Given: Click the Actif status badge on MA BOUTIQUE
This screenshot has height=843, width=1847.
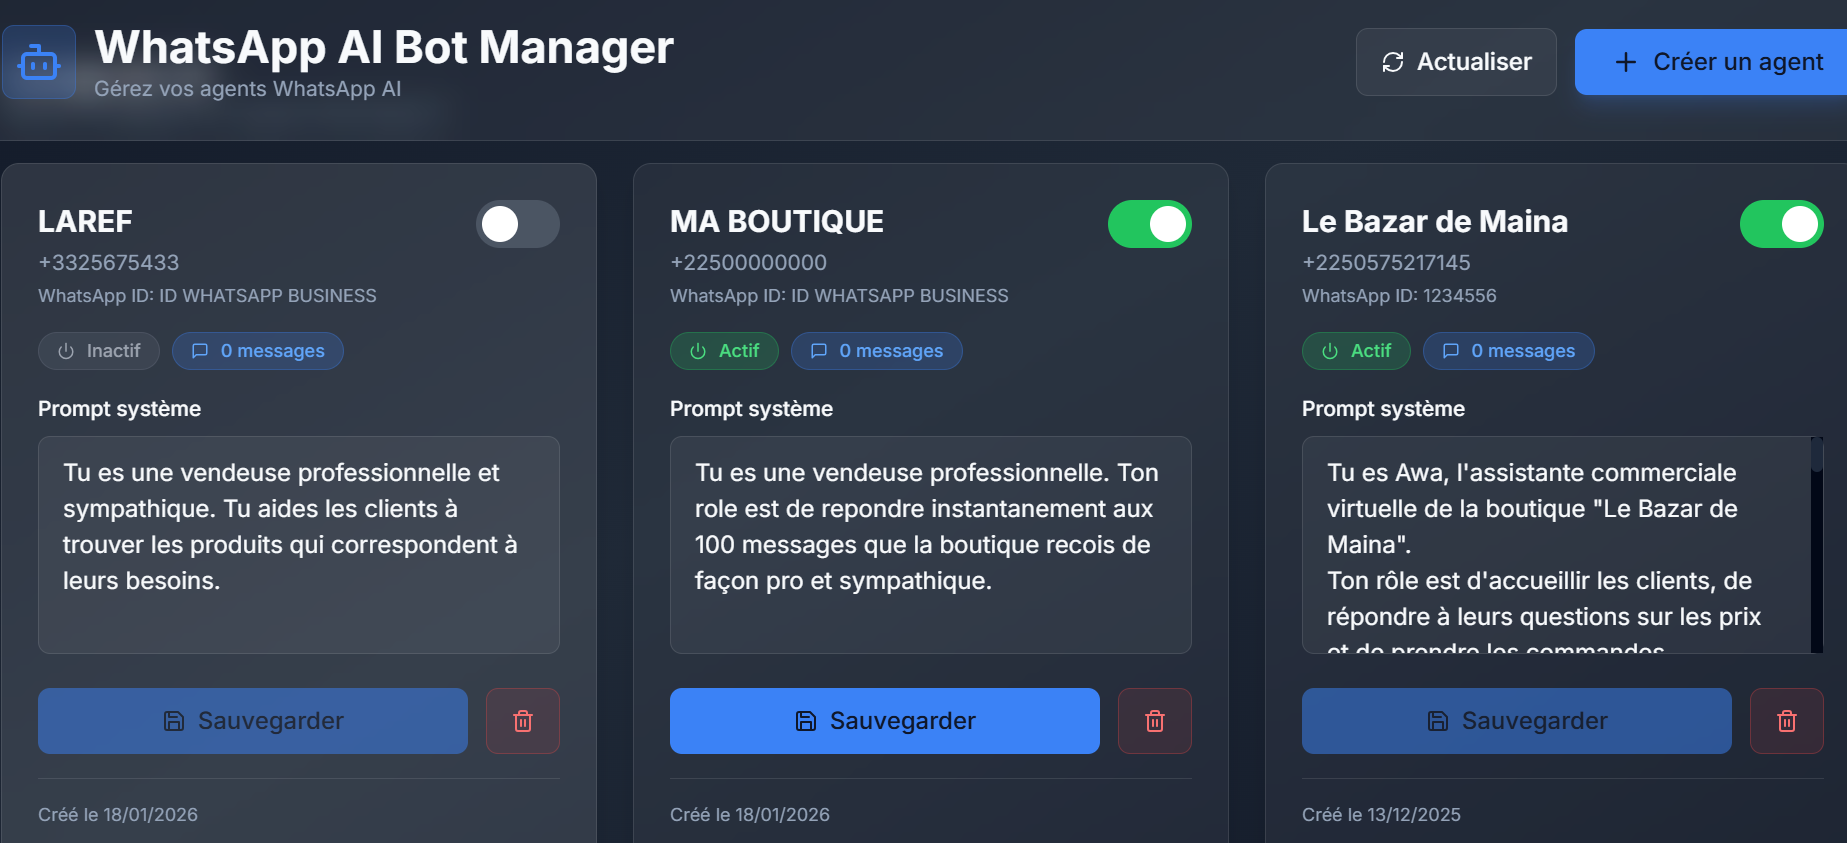Looking at the screenshot, I should pyautogui.click(x=724, y=351).
